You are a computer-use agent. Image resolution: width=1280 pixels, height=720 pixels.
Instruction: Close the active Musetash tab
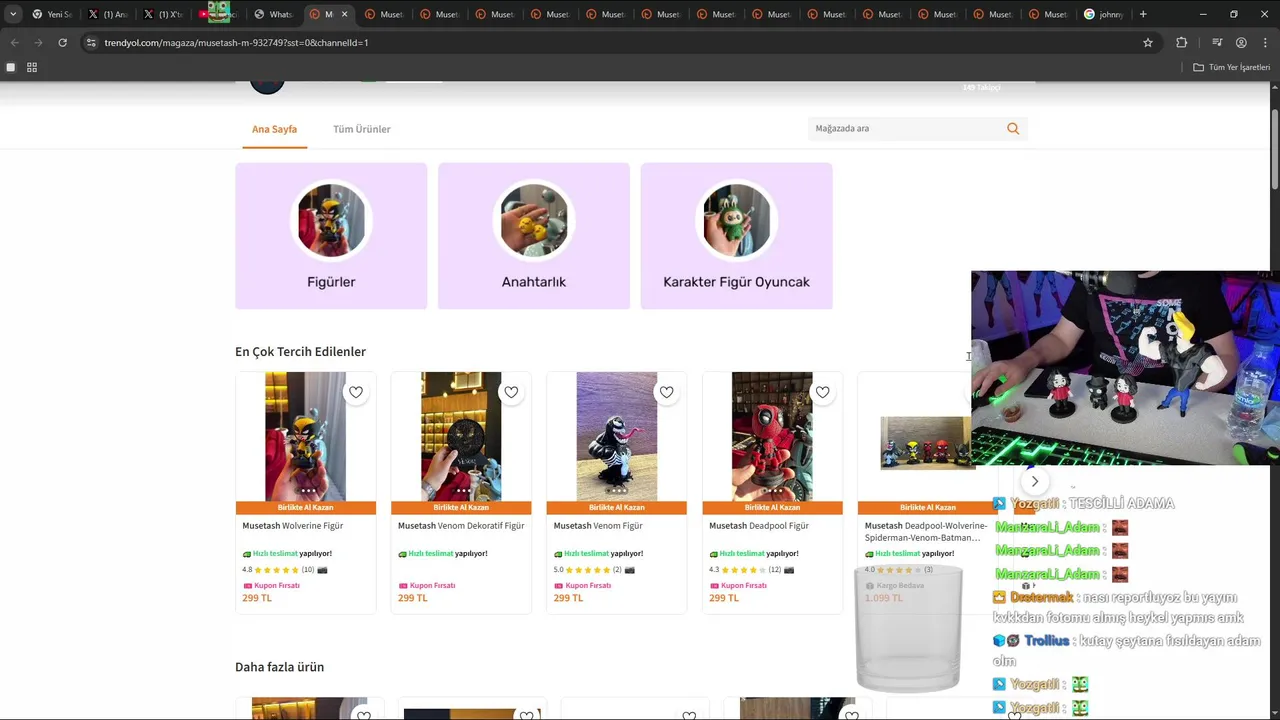344,14
